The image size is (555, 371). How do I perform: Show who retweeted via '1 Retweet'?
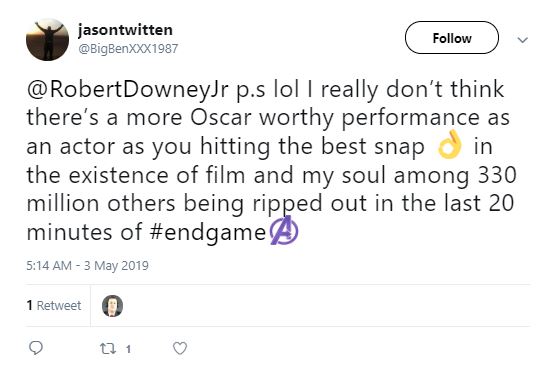[54, 306]
